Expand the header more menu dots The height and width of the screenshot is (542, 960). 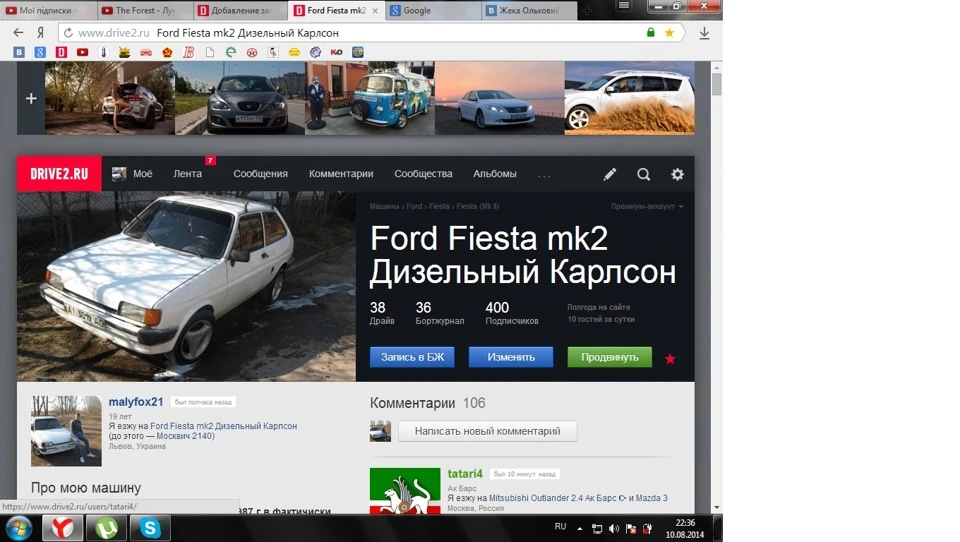point(544,176)
